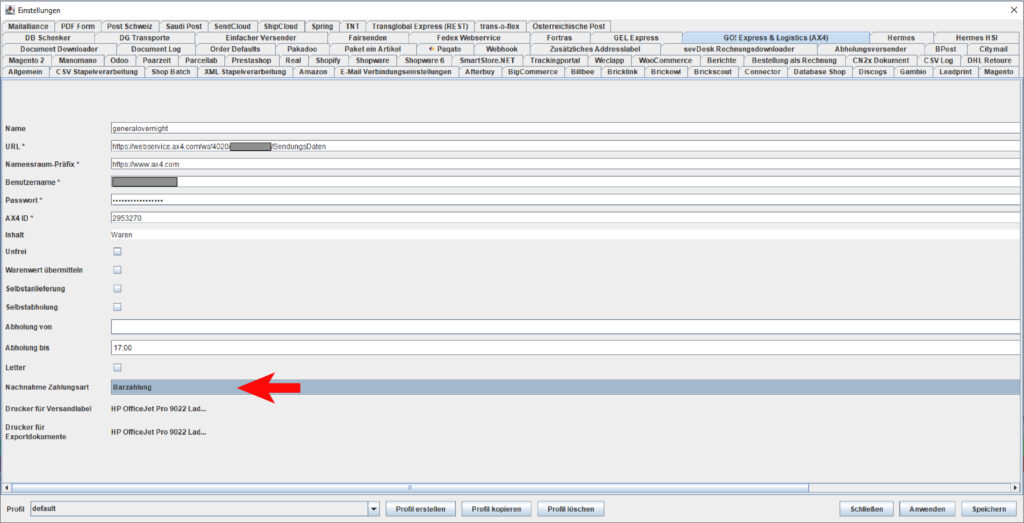This screenshot has width=1024, height=523.
Task: Click the Benutzername input field
Action: tap(566, 182)
